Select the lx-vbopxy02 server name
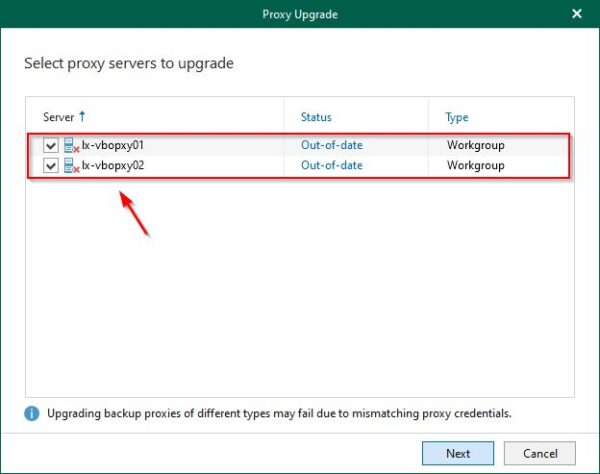Viewport: 600px width, 474px height. coord(113,166)
